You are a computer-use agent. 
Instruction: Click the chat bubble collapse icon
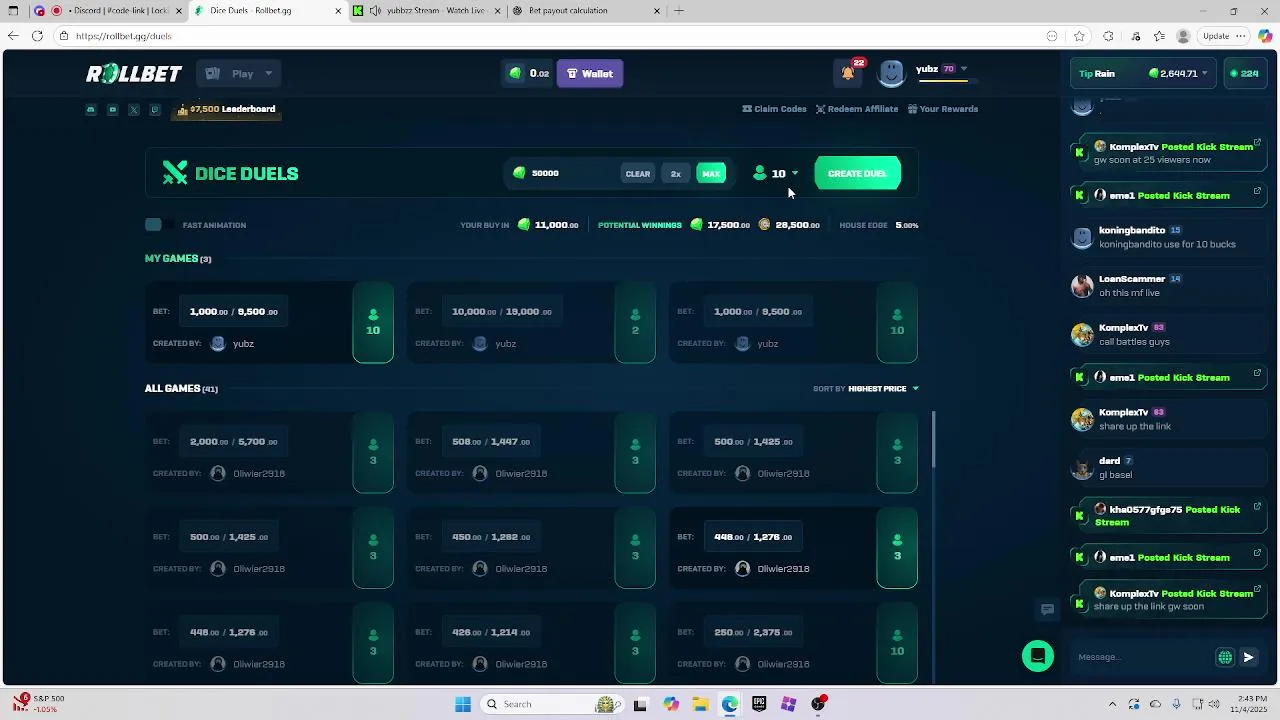point(1047,609)
